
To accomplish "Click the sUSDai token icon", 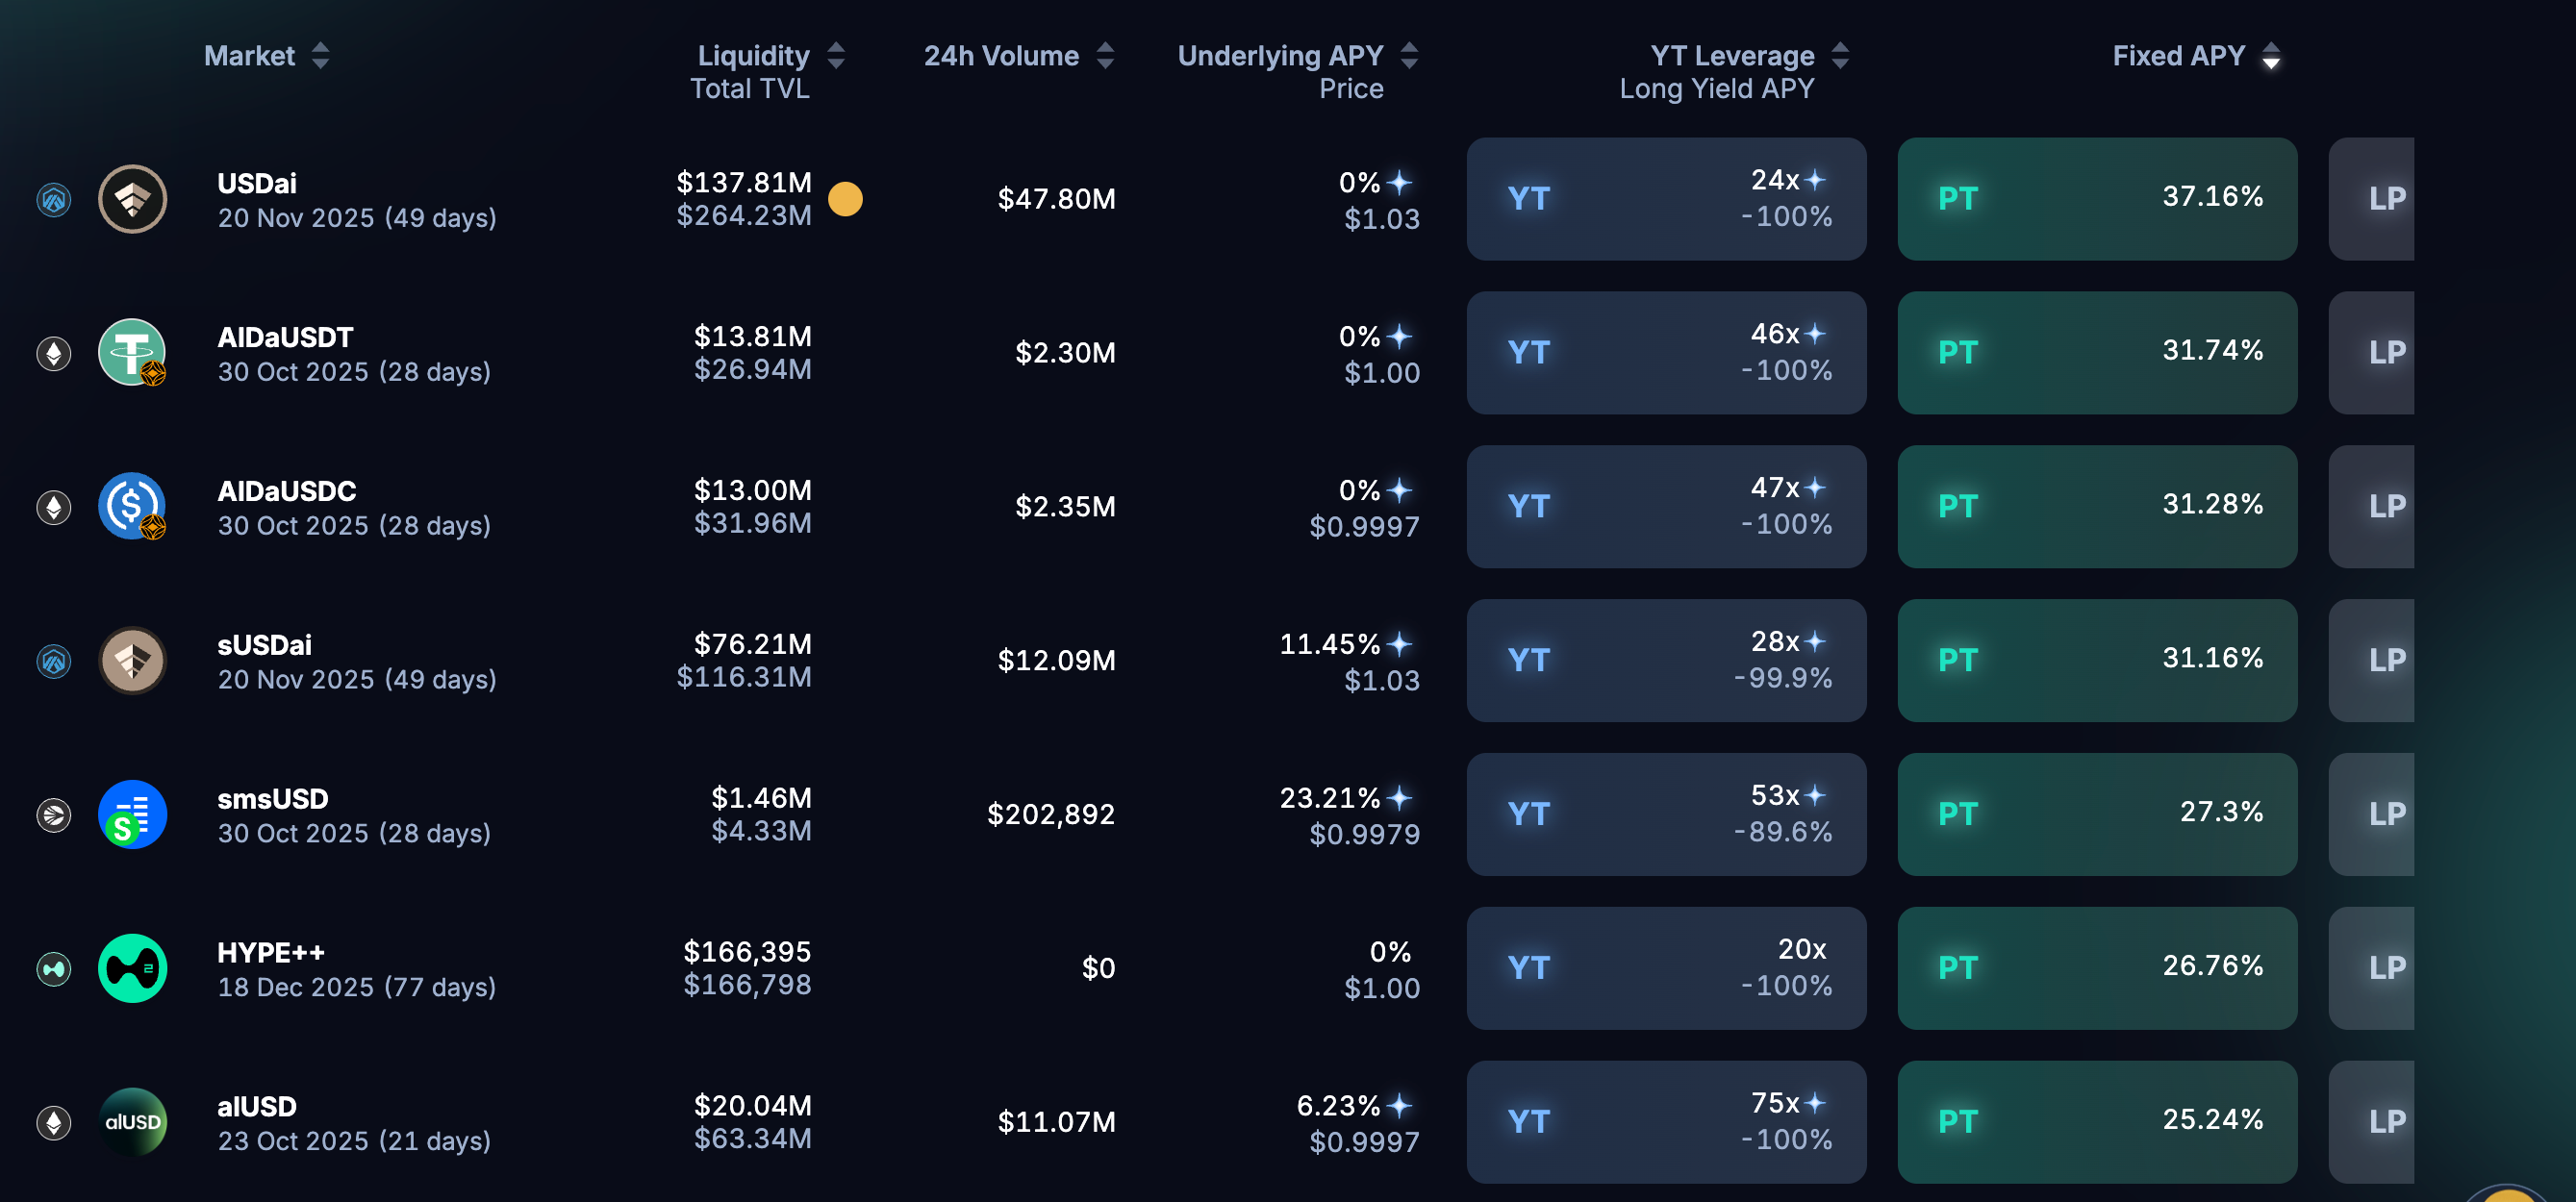I will [x=132, y=660].
